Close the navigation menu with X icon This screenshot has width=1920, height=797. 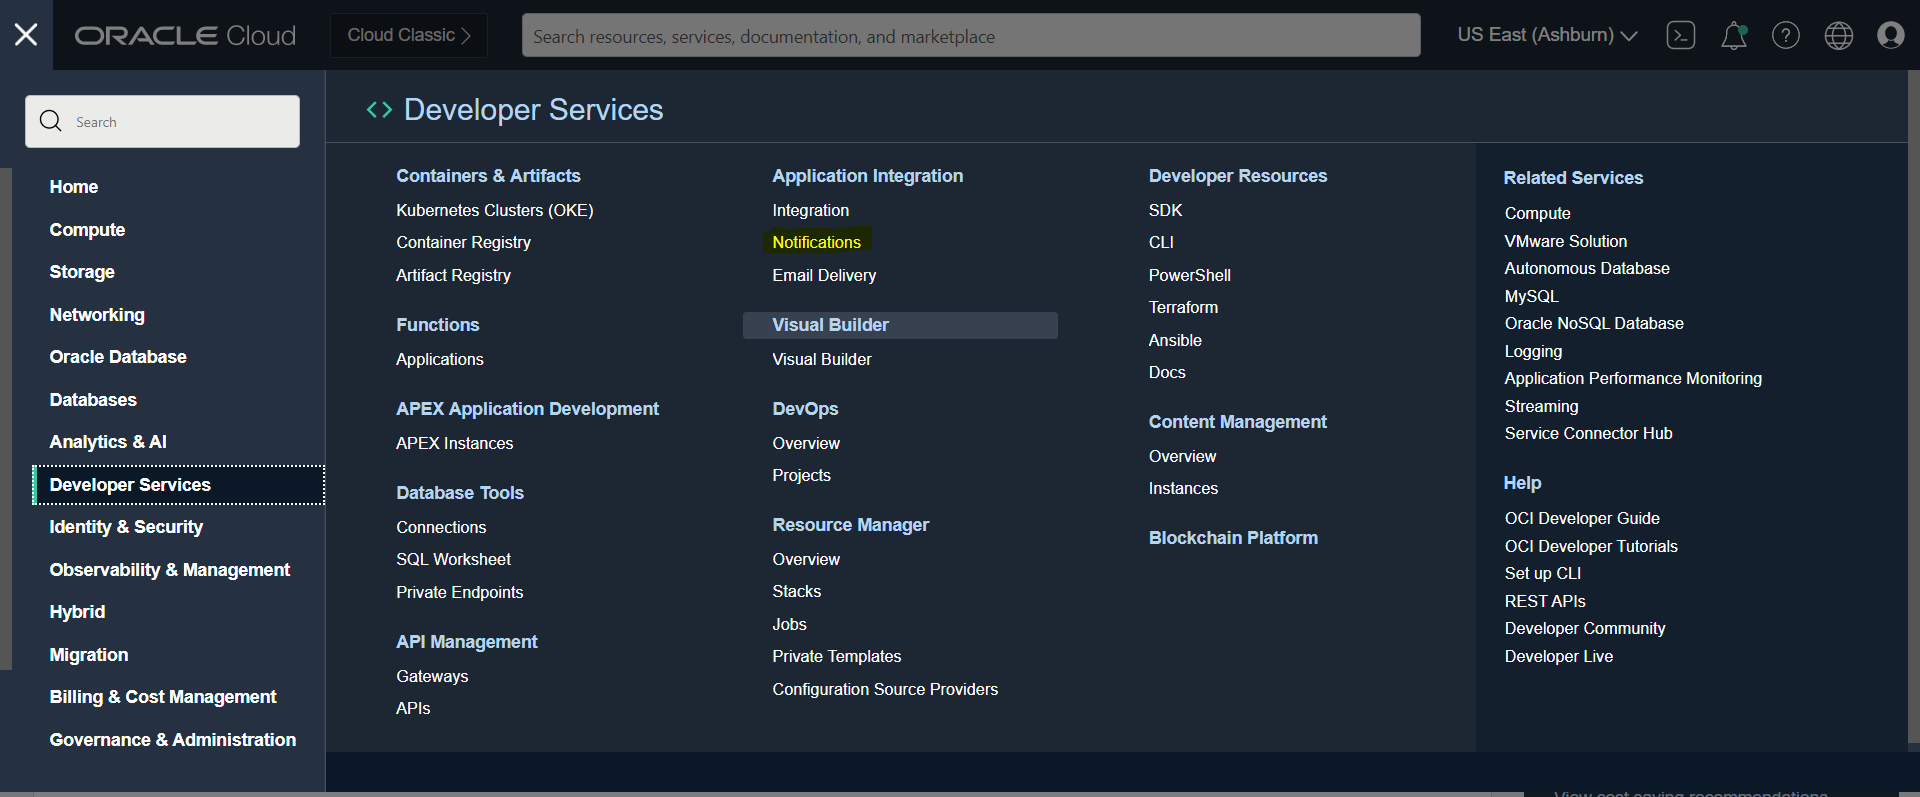[26, 35]
